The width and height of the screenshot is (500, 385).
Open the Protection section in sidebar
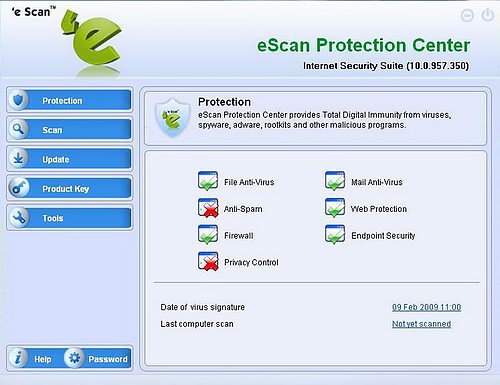(70, 100)
